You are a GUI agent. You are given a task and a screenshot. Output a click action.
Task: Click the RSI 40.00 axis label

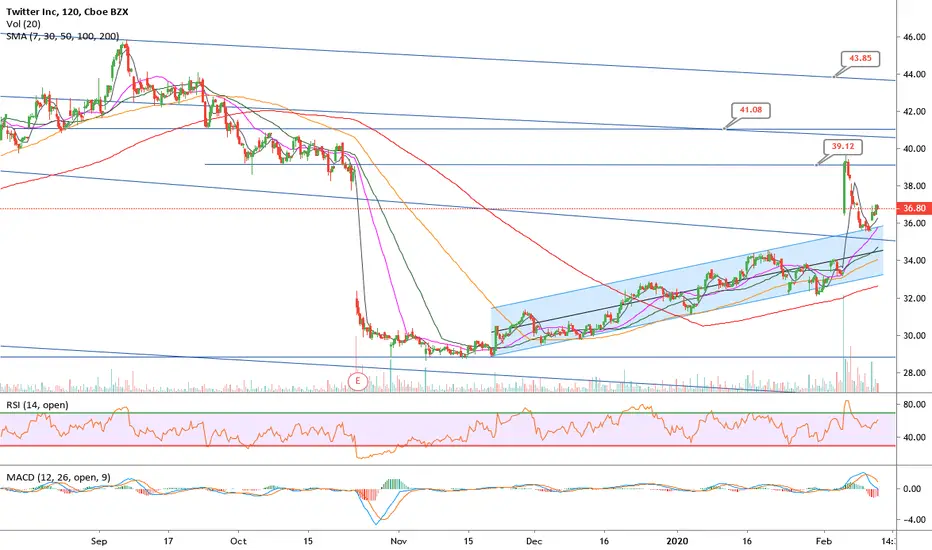click(x=914, y=437)
